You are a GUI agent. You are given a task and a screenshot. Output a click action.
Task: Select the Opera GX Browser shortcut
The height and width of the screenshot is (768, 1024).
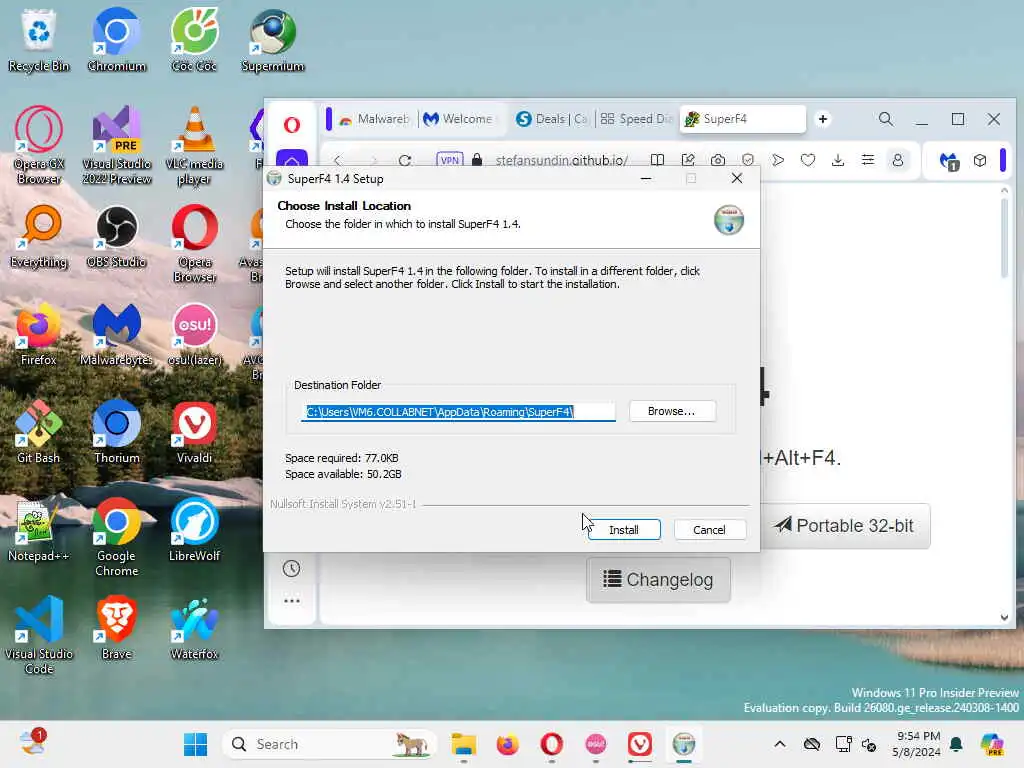[39, 145]
